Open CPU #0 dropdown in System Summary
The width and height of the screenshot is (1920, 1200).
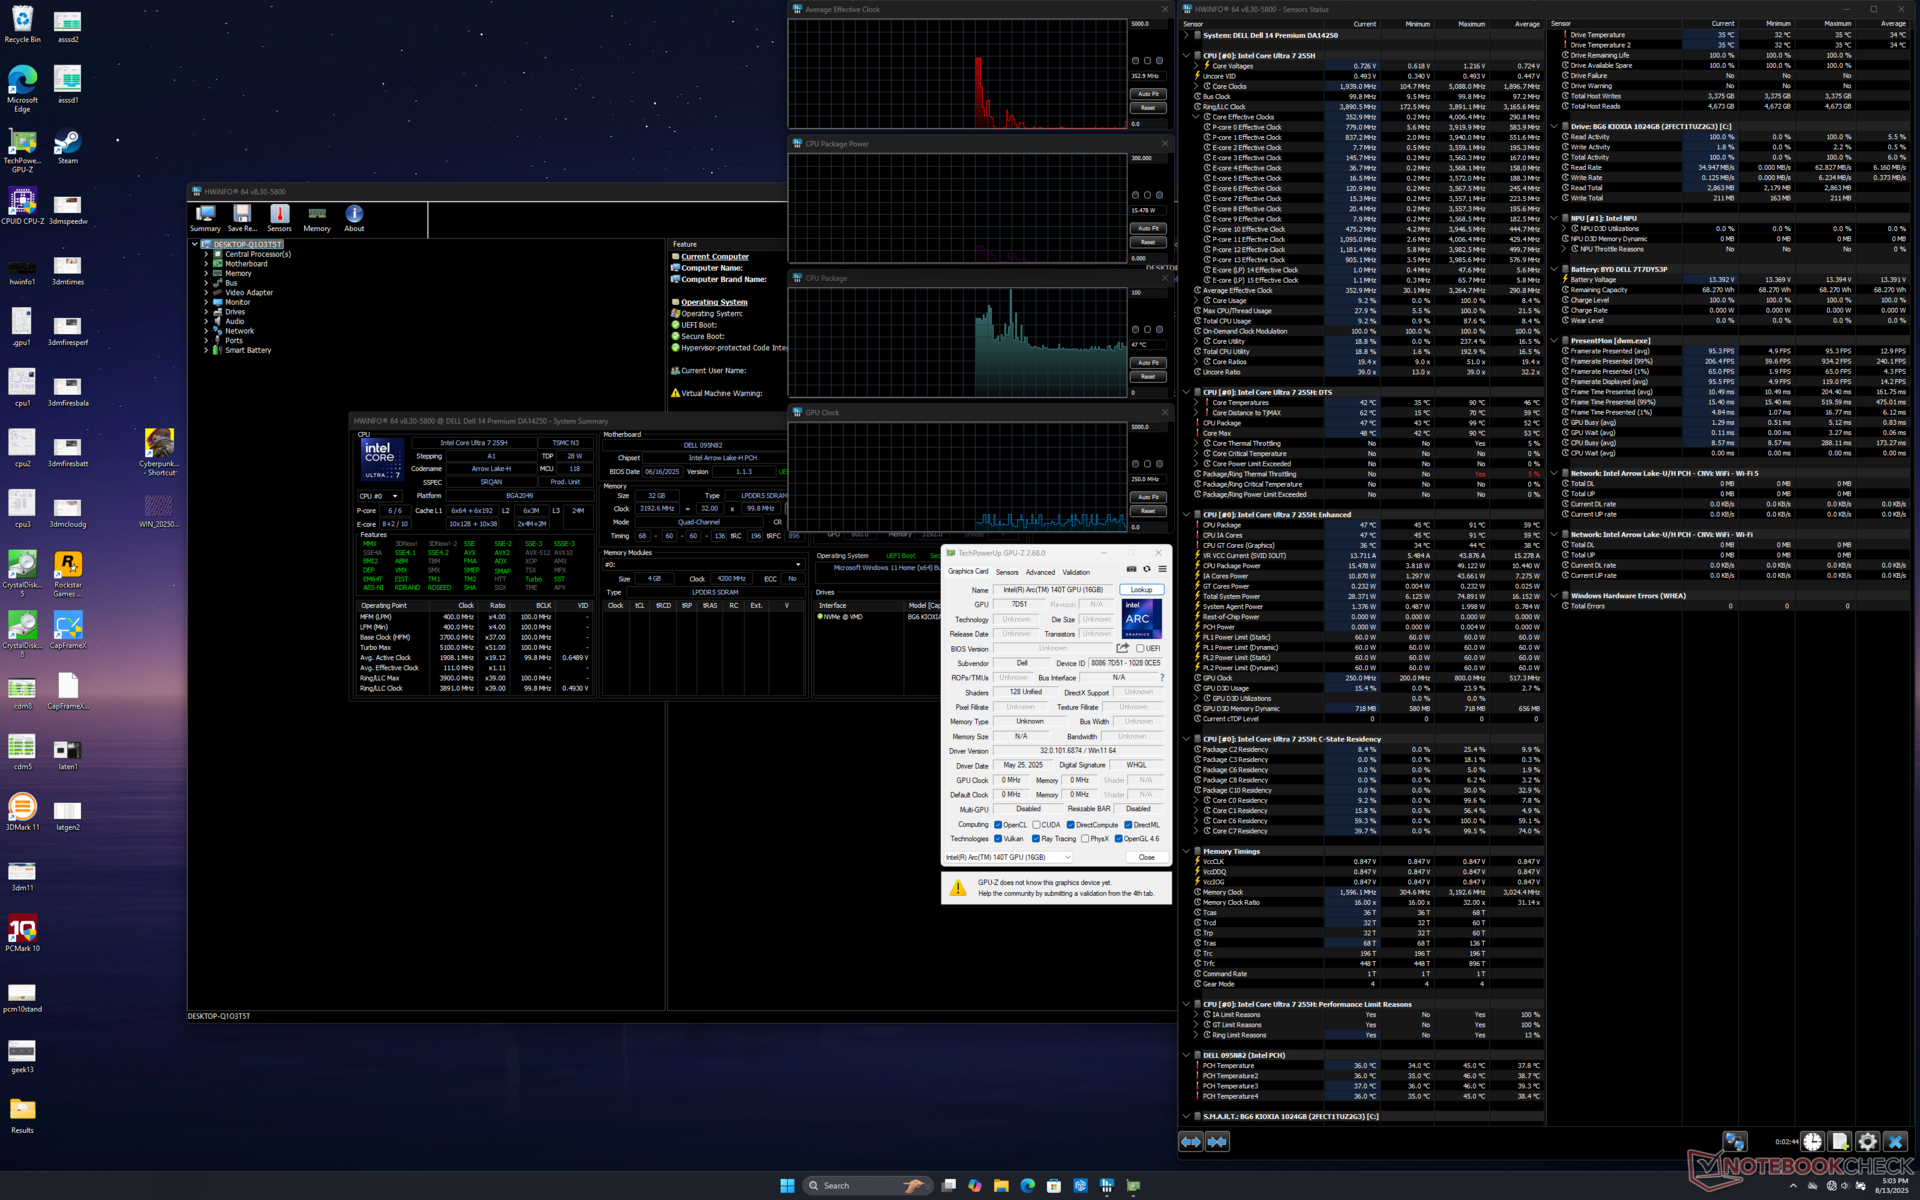[379, 496]
